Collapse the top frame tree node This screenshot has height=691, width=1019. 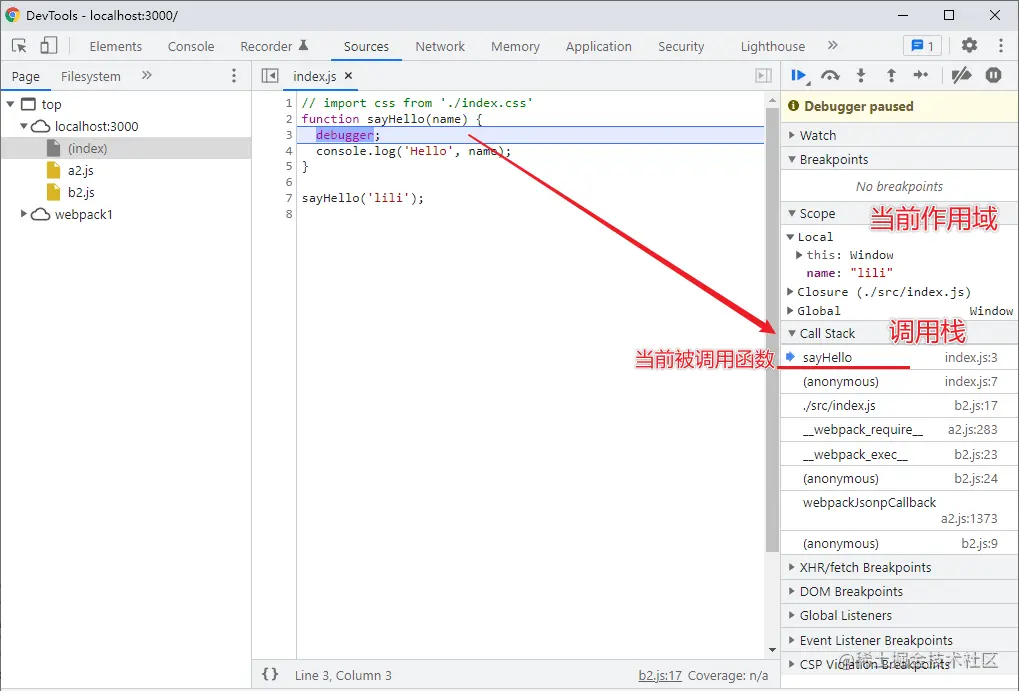(x=10, y=104)
